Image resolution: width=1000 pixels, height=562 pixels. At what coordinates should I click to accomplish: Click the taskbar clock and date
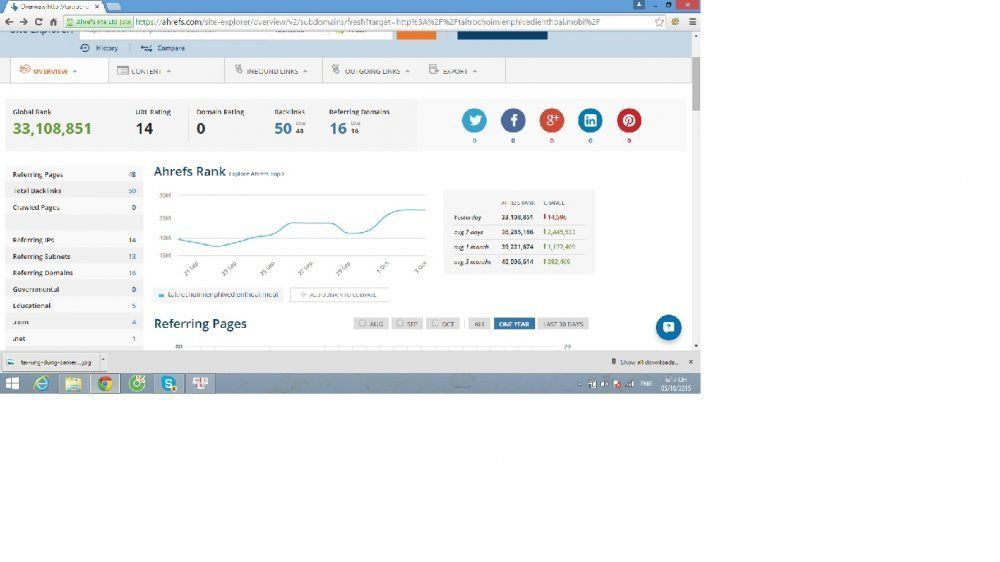point(675,383)
